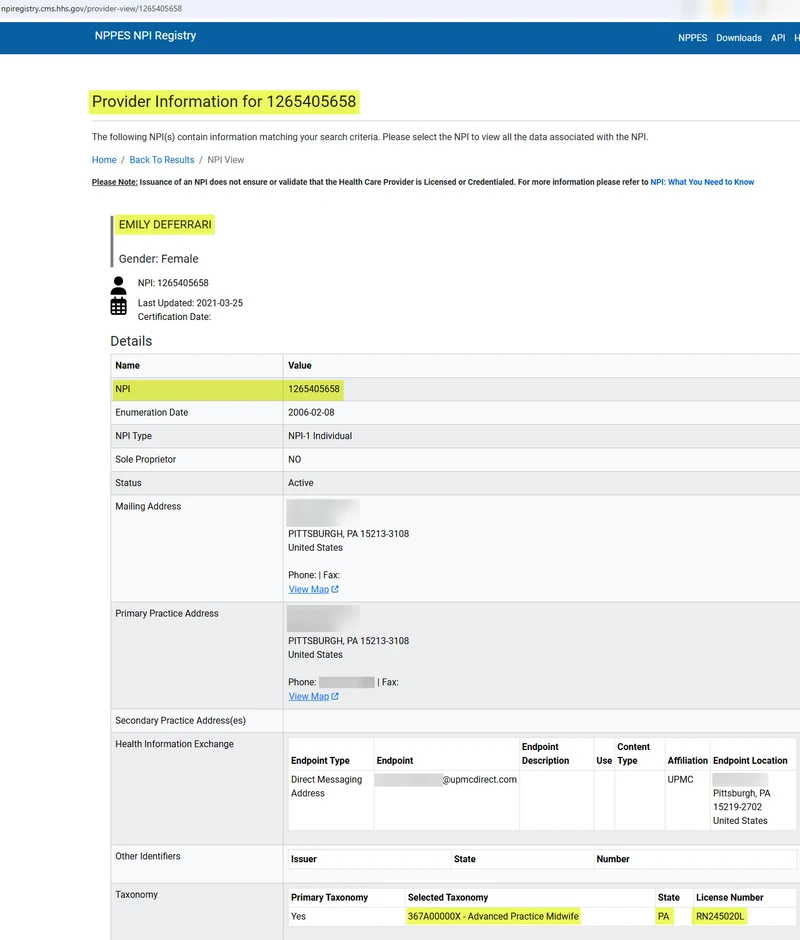Select the 'NPI-1 Individual' value

320,436
